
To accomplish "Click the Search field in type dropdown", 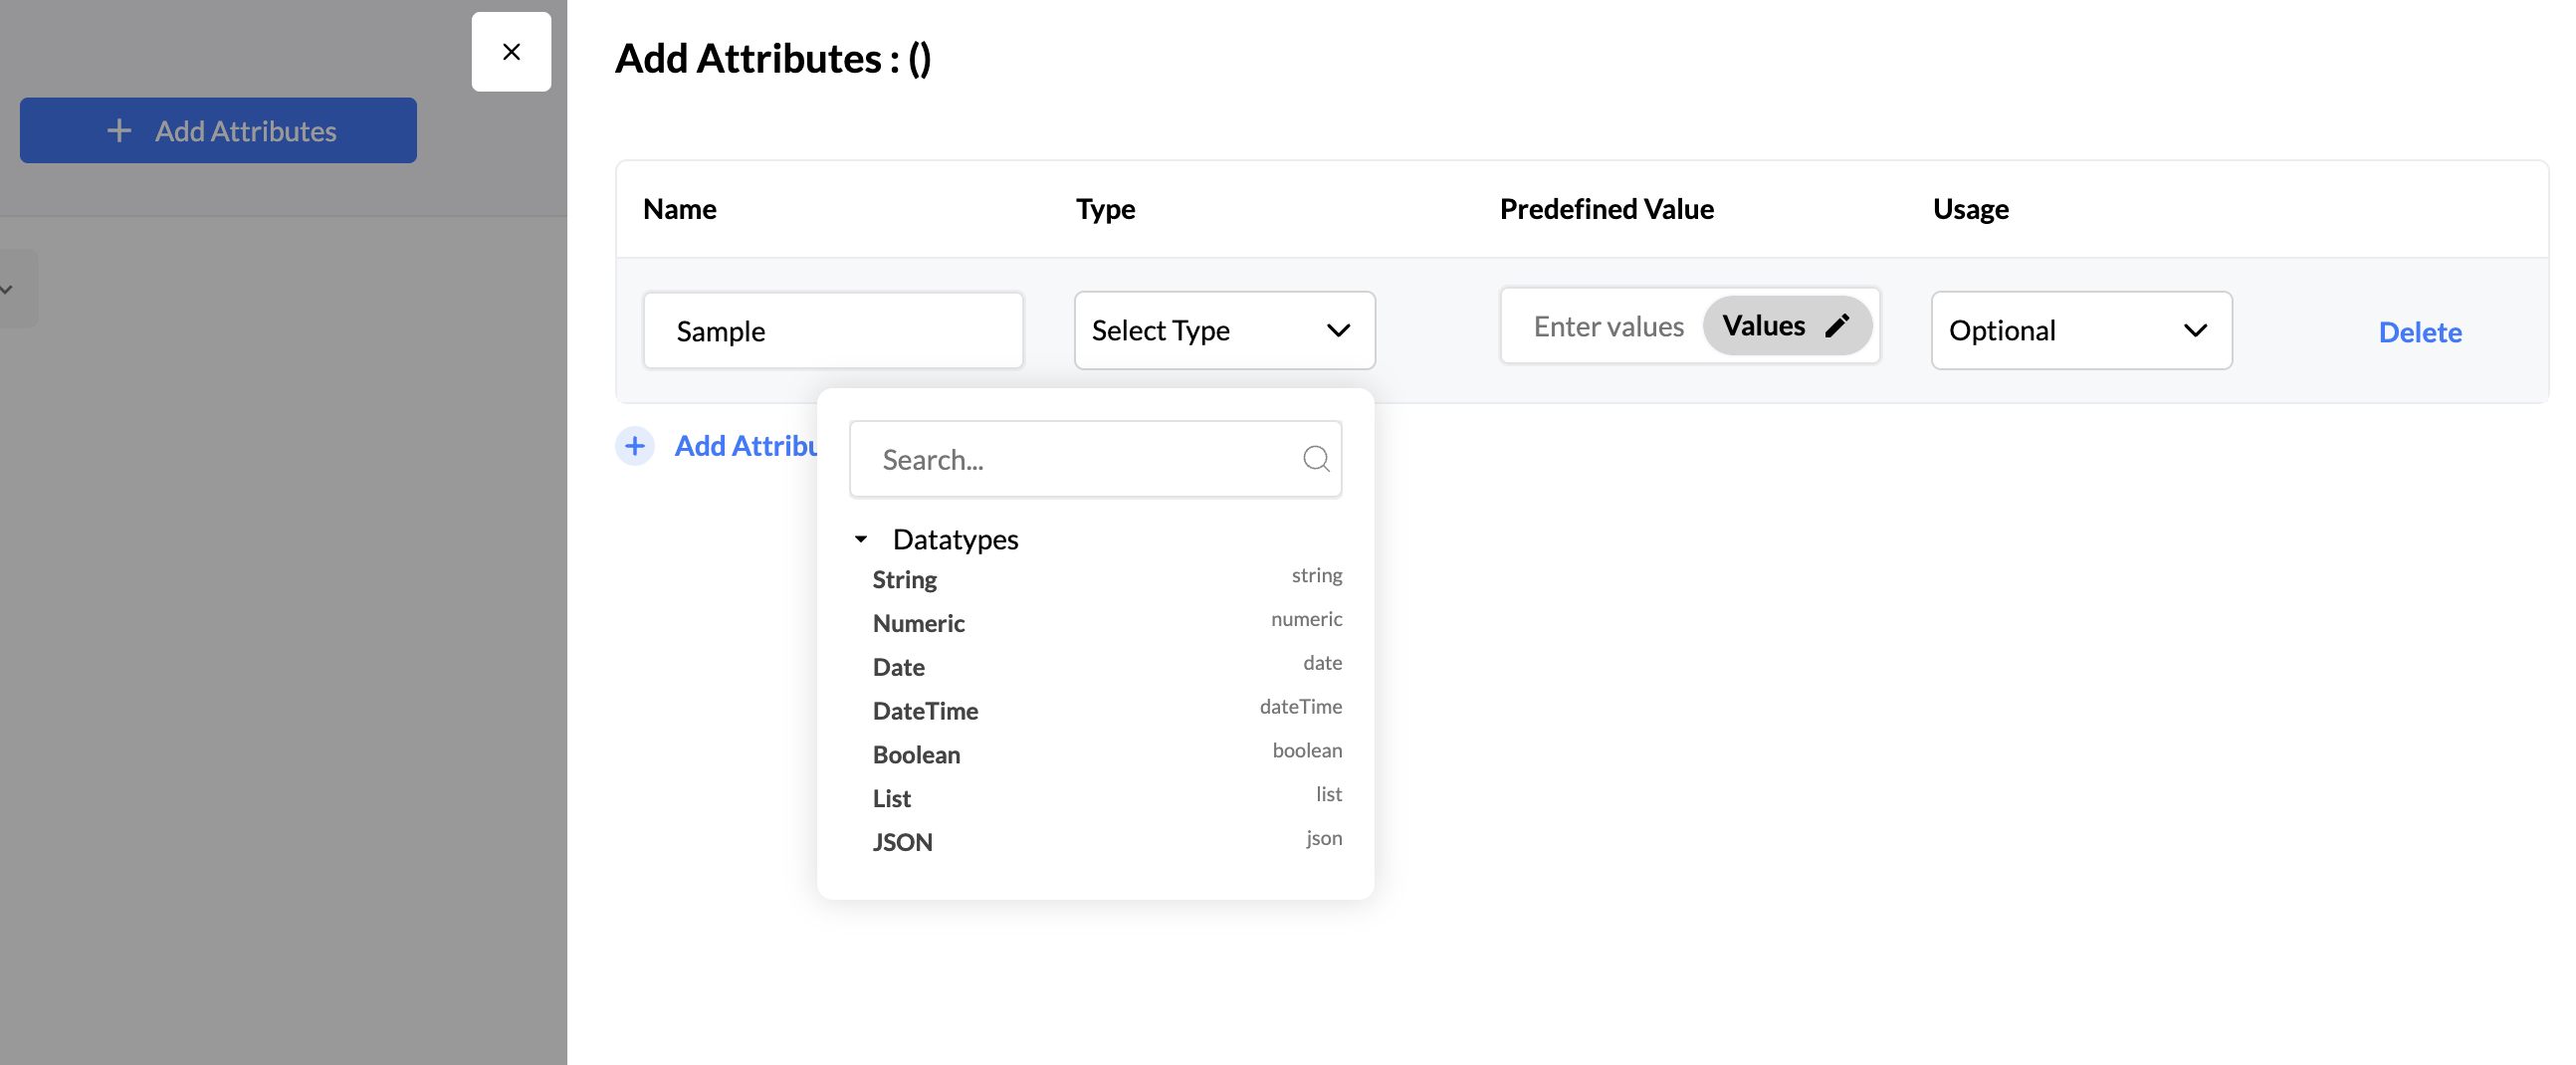I will tap(1080, 459).
